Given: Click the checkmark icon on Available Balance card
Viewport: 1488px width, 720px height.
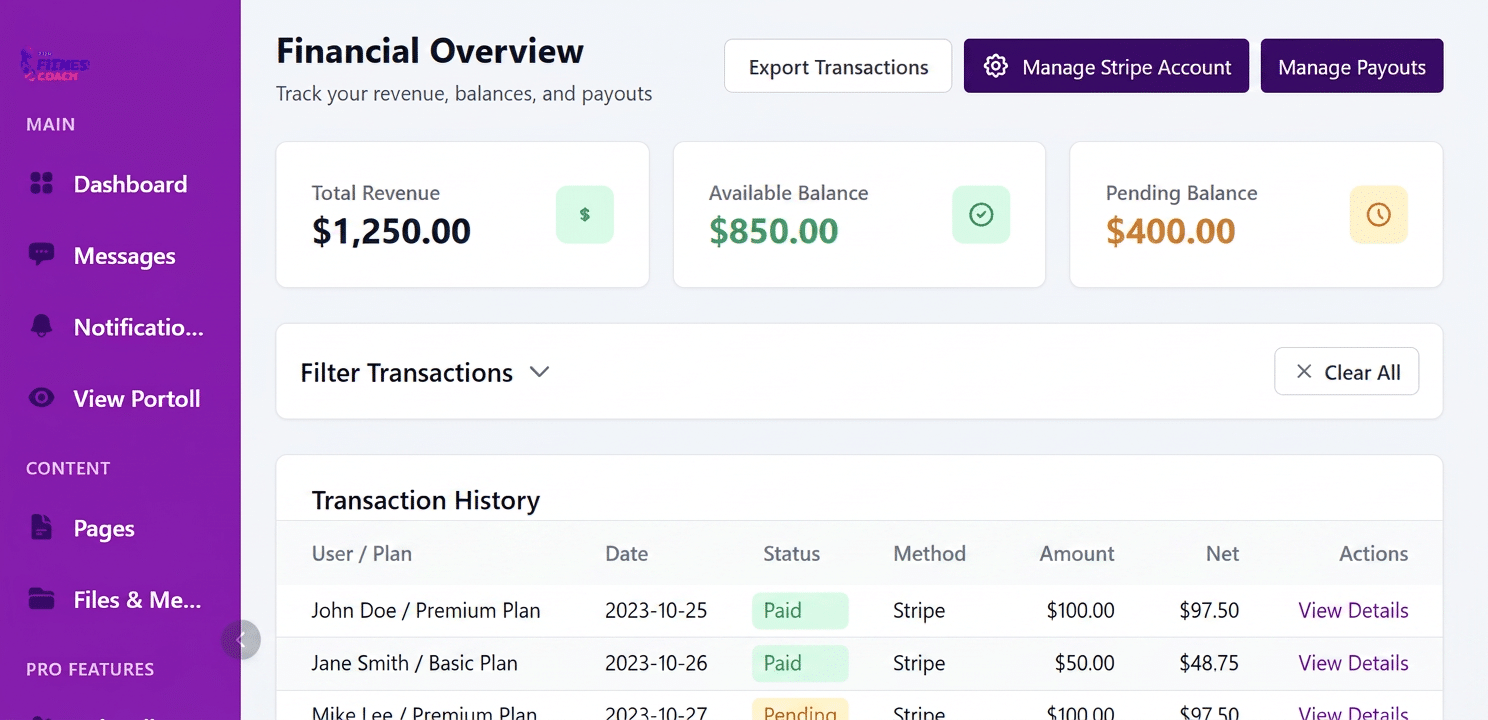Looking at the screenshot, I should click(981, 215).
